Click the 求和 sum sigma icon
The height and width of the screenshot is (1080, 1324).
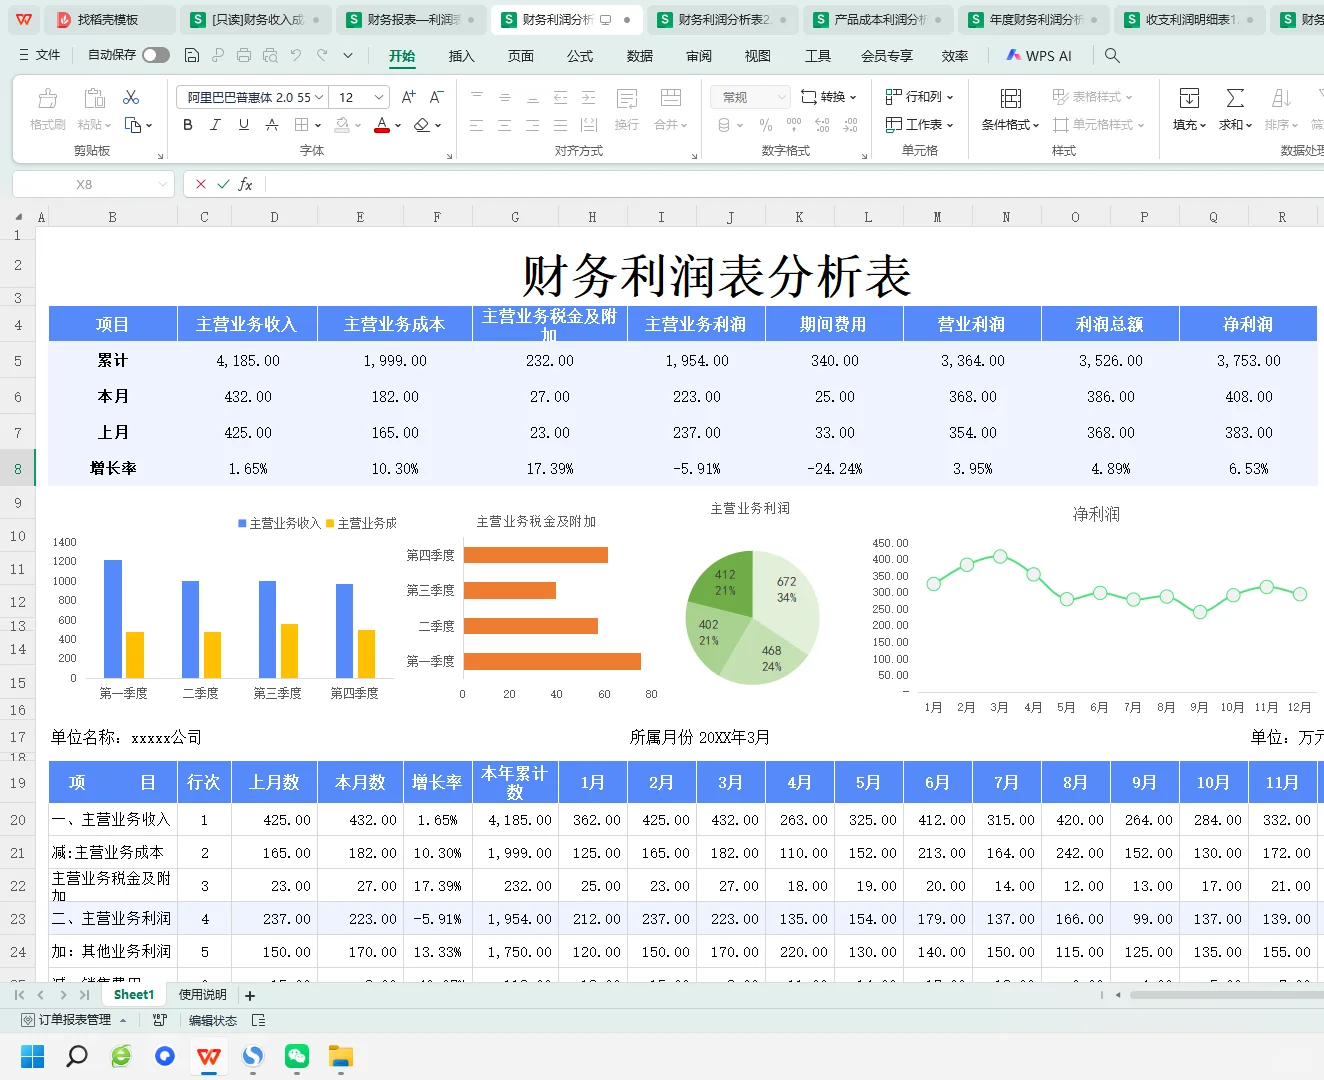(x=1235, y=98)
